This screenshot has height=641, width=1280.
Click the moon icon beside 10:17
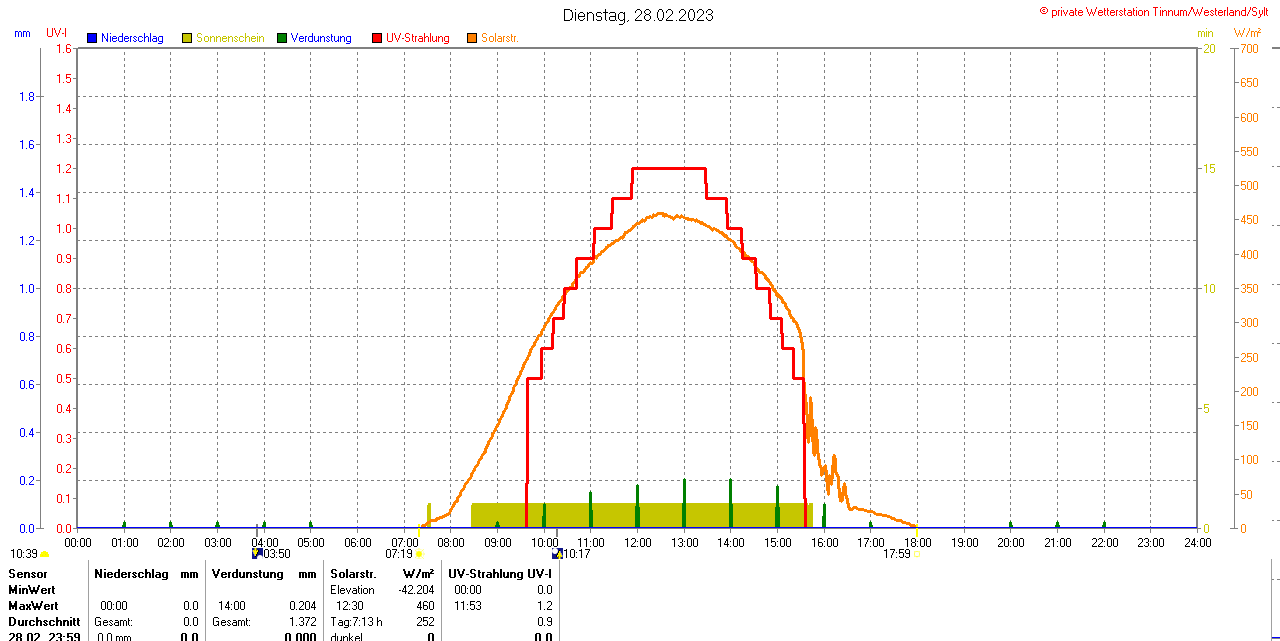557,553
